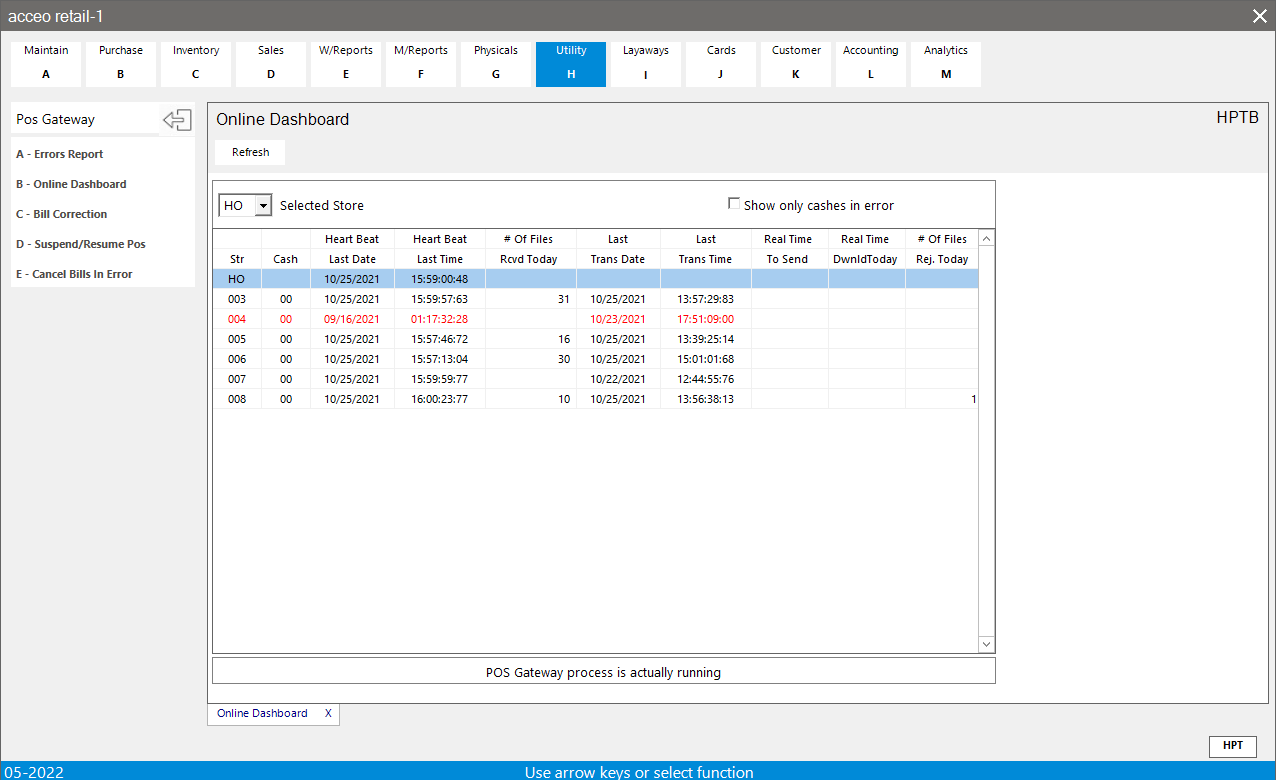Open A - Errors Report
Image resolution: width=1276 pixels, height=780 pixels.
coord(59,153)
